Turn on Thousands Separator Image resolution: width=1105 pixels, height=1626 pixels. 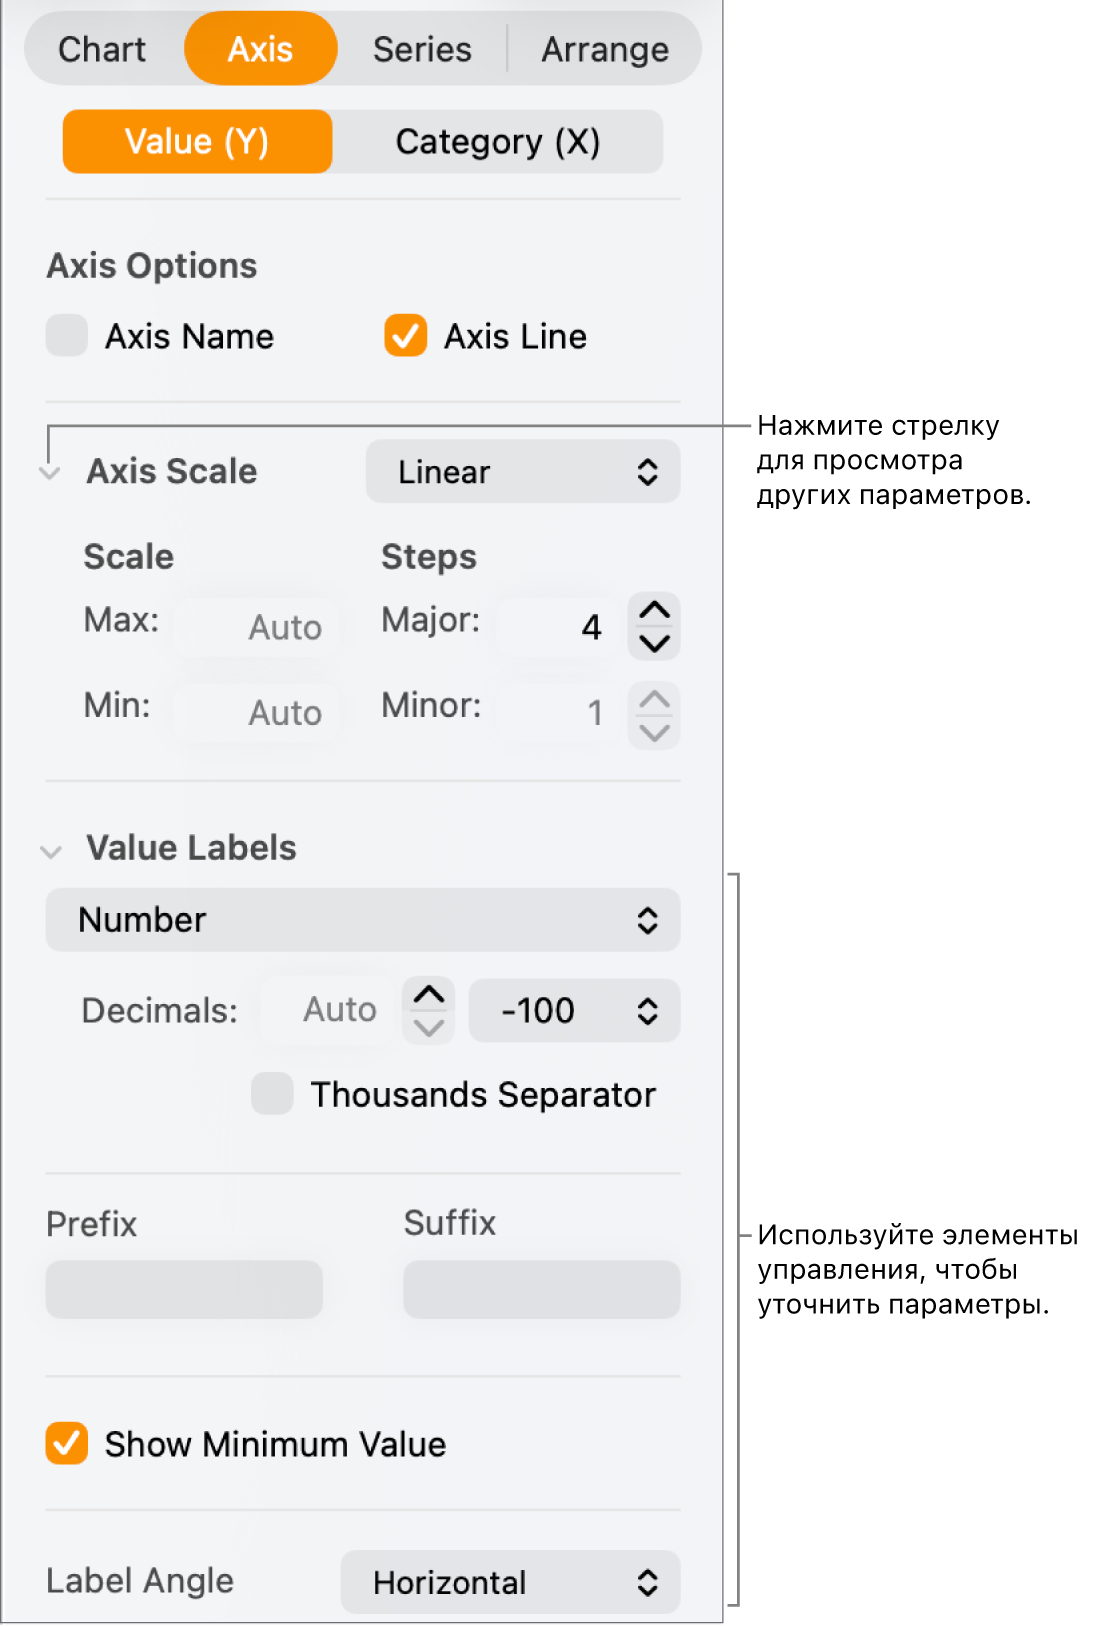point(272,1094)
